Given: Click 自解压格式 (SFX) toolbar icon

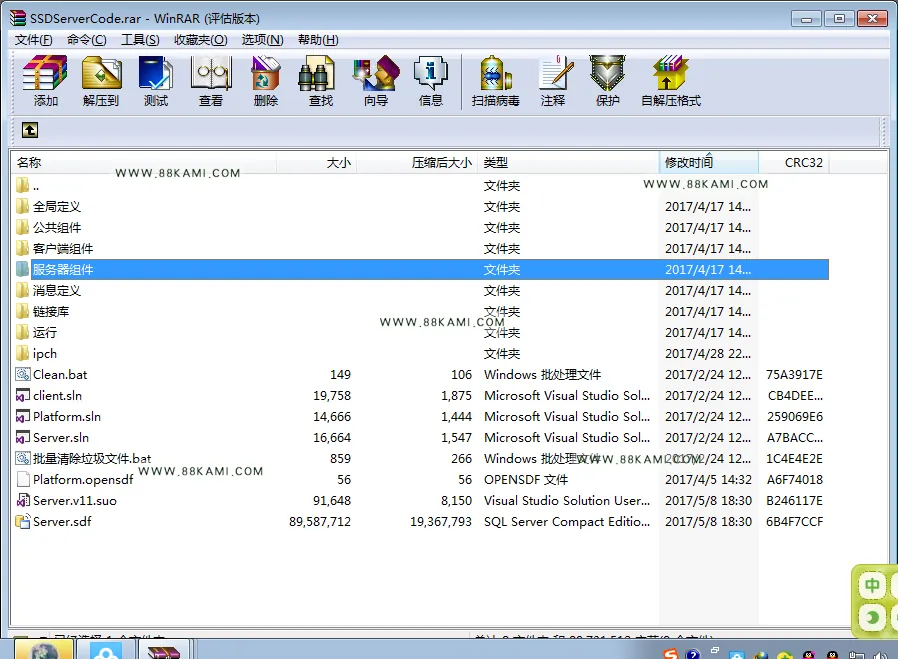Looking at the screenshot, I should (x=671, y=81).
